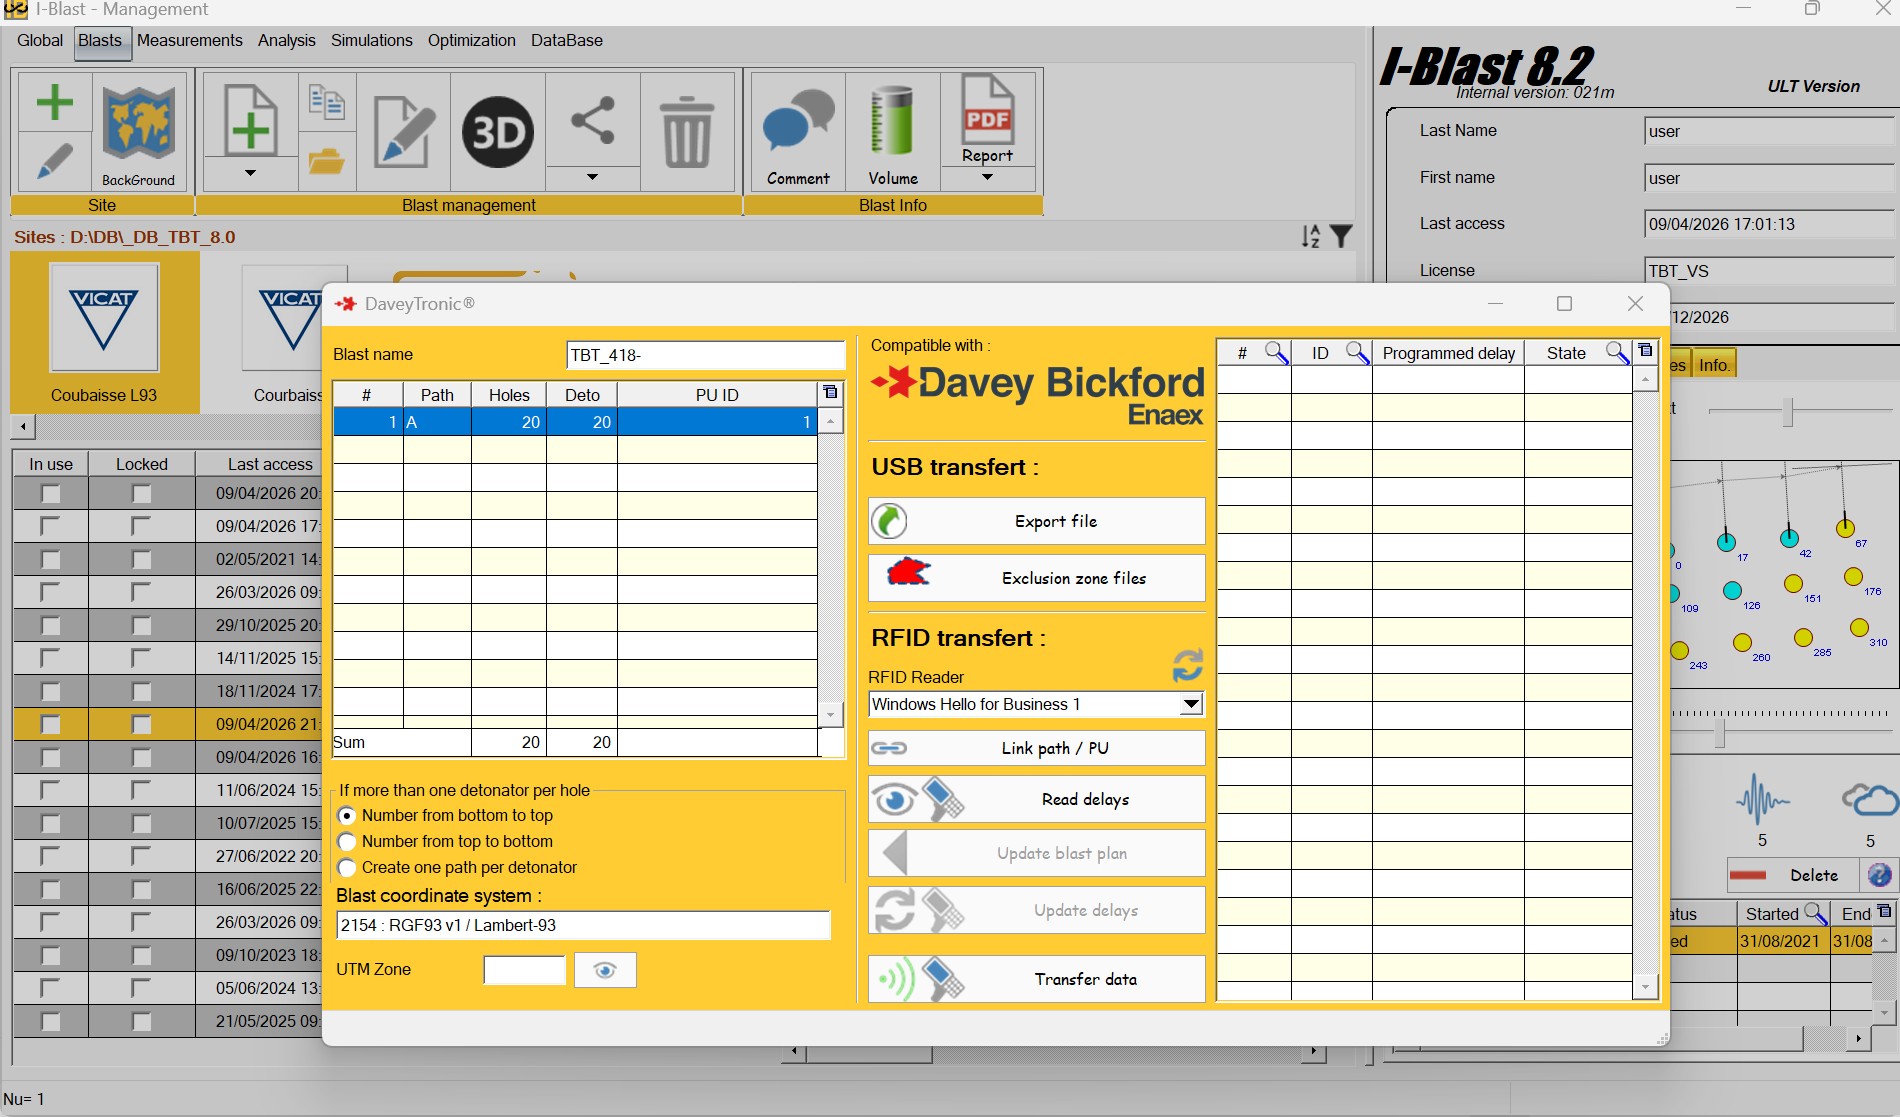This screenshot has width=1900, height=1117.
Task: Expand the share icon dropdown arrow
Action: pyautogui.click(x=592, y=178)
